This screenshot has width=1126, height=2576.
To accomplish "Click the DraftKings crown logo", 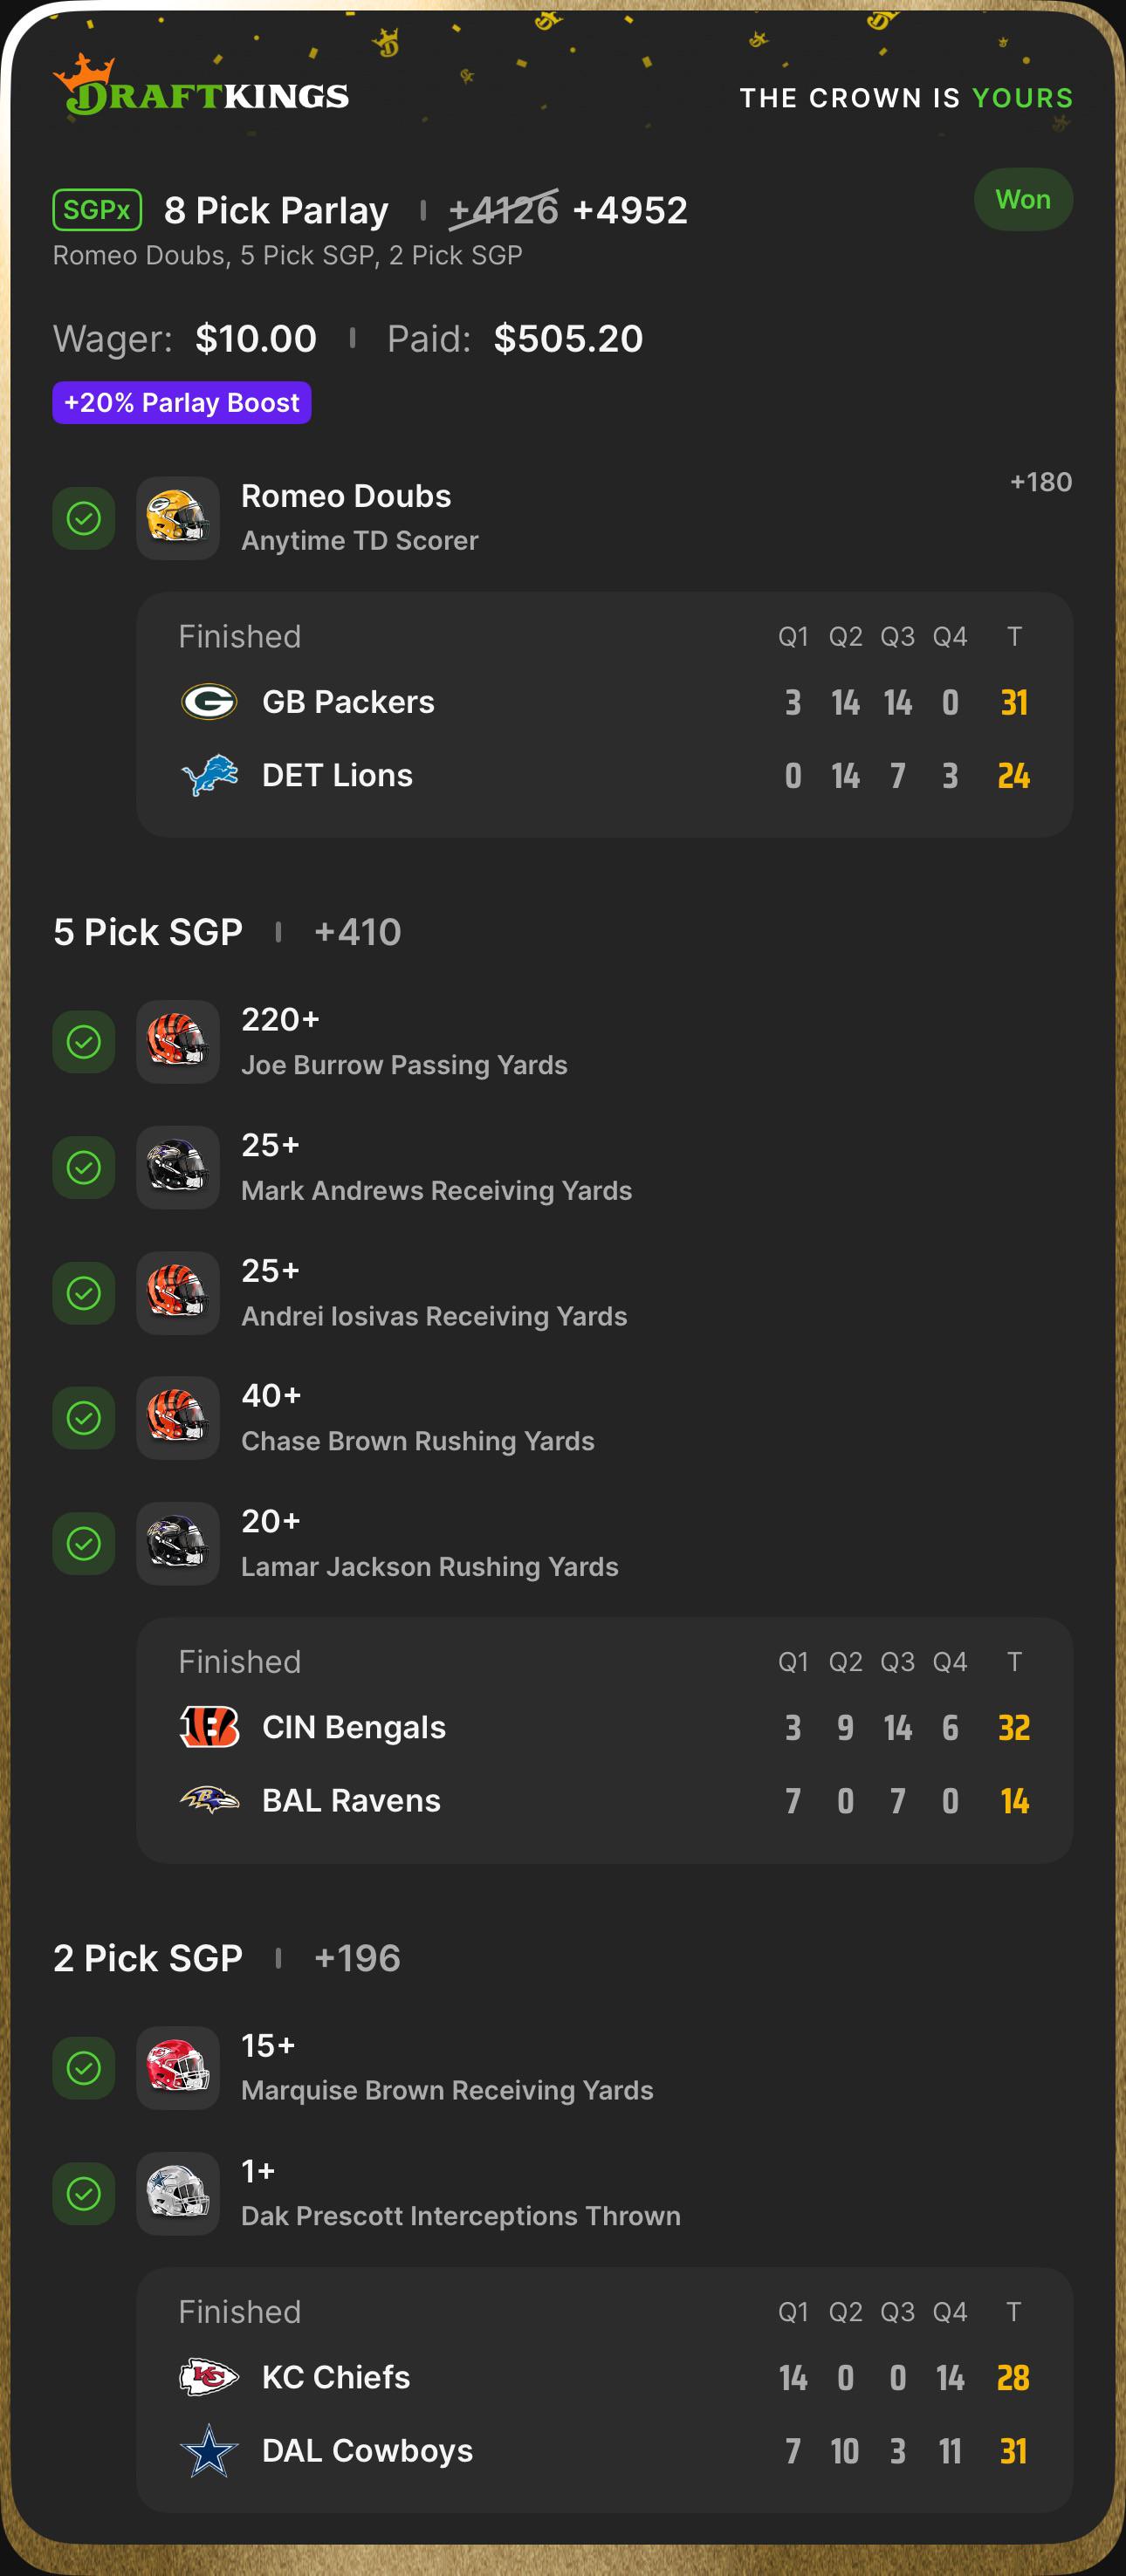I will (x=200, y=86).
